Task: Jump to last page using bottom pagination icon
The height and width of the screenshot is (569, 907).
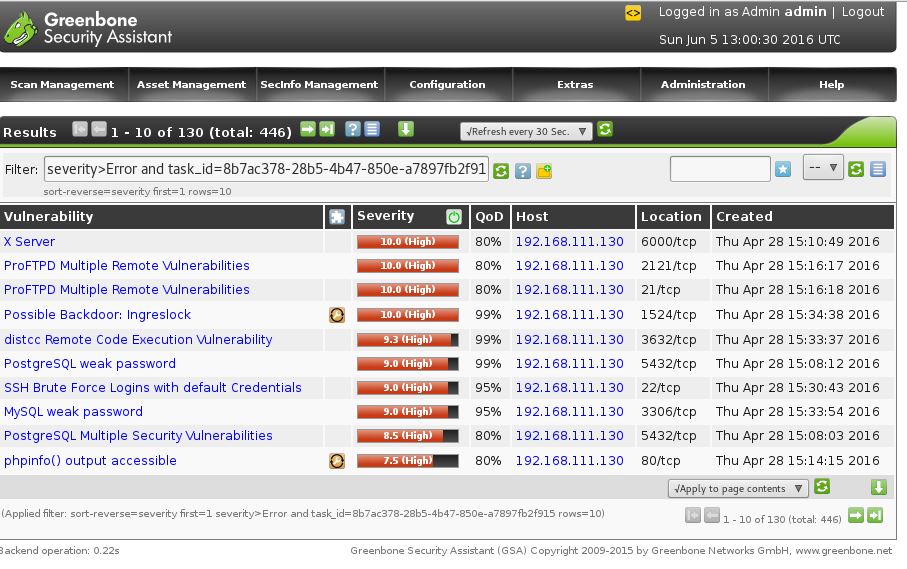Action: (875, 515)
